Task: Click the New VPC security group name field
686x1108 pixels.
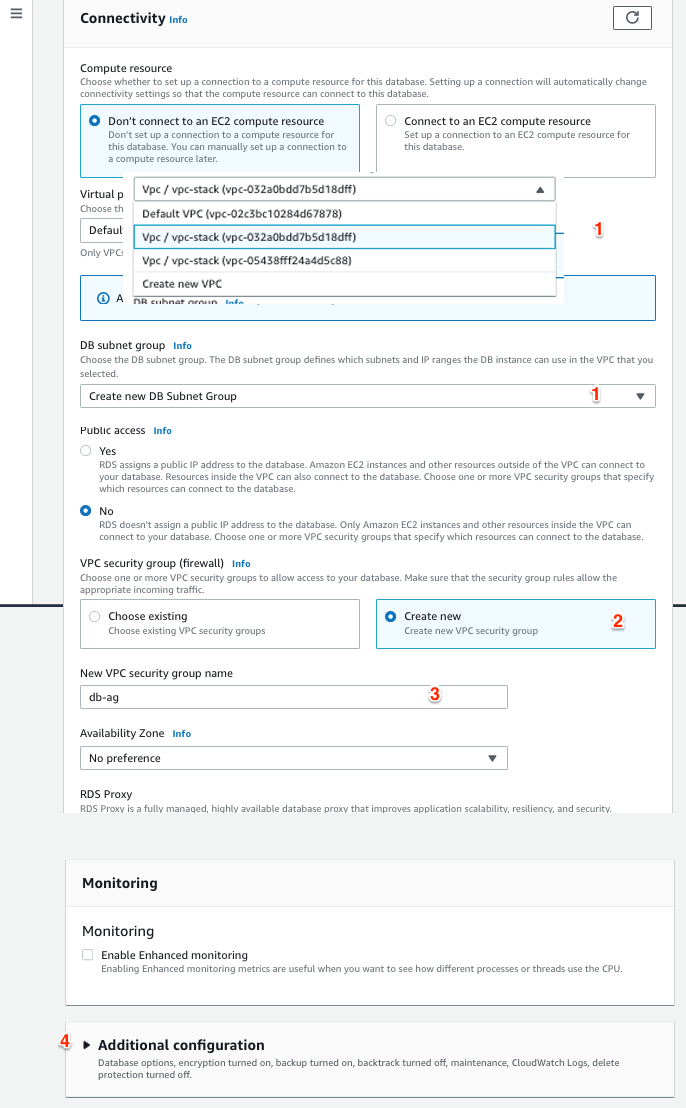Action: point(293,697)
